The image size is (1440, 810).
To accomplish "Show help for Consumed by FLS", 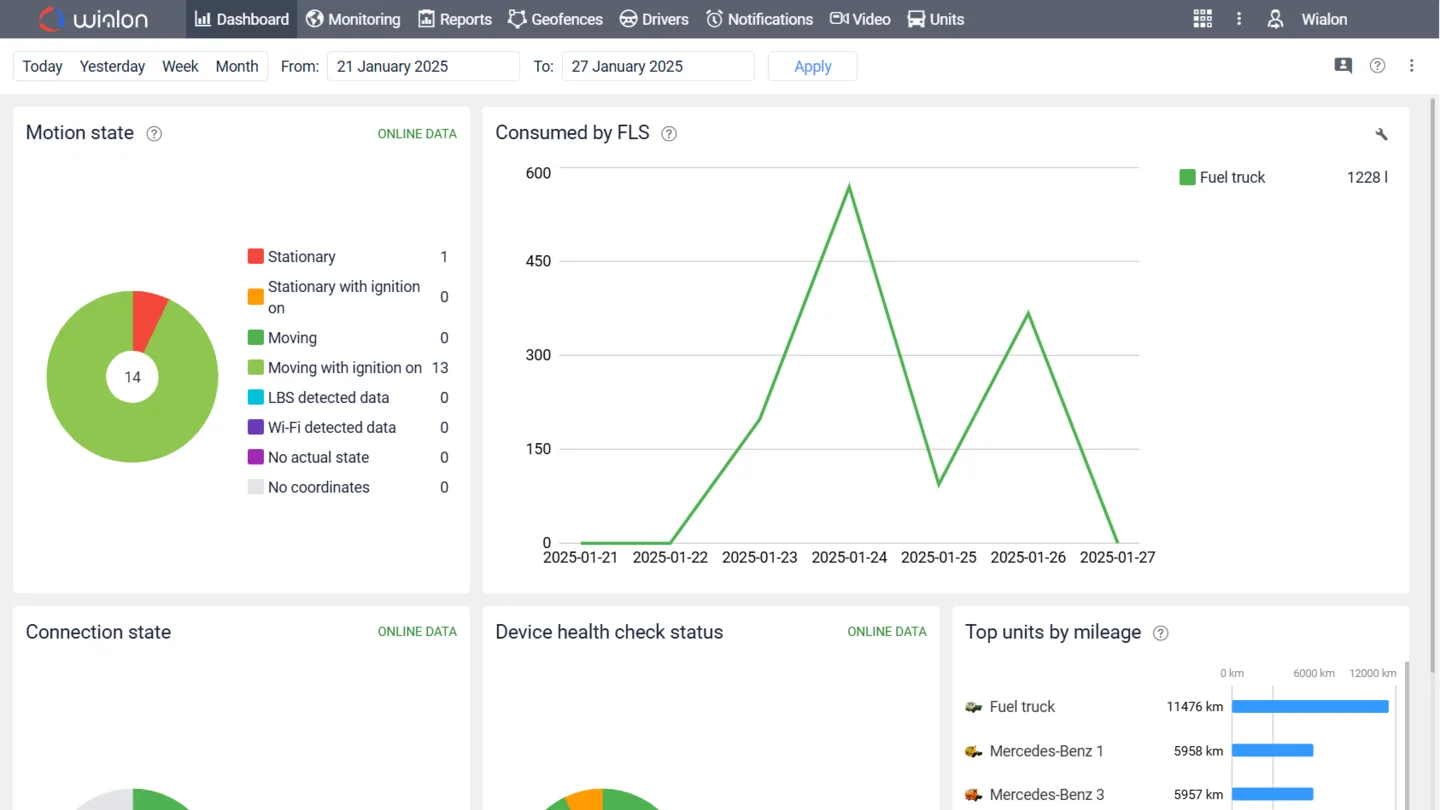I will pos(669,134).
